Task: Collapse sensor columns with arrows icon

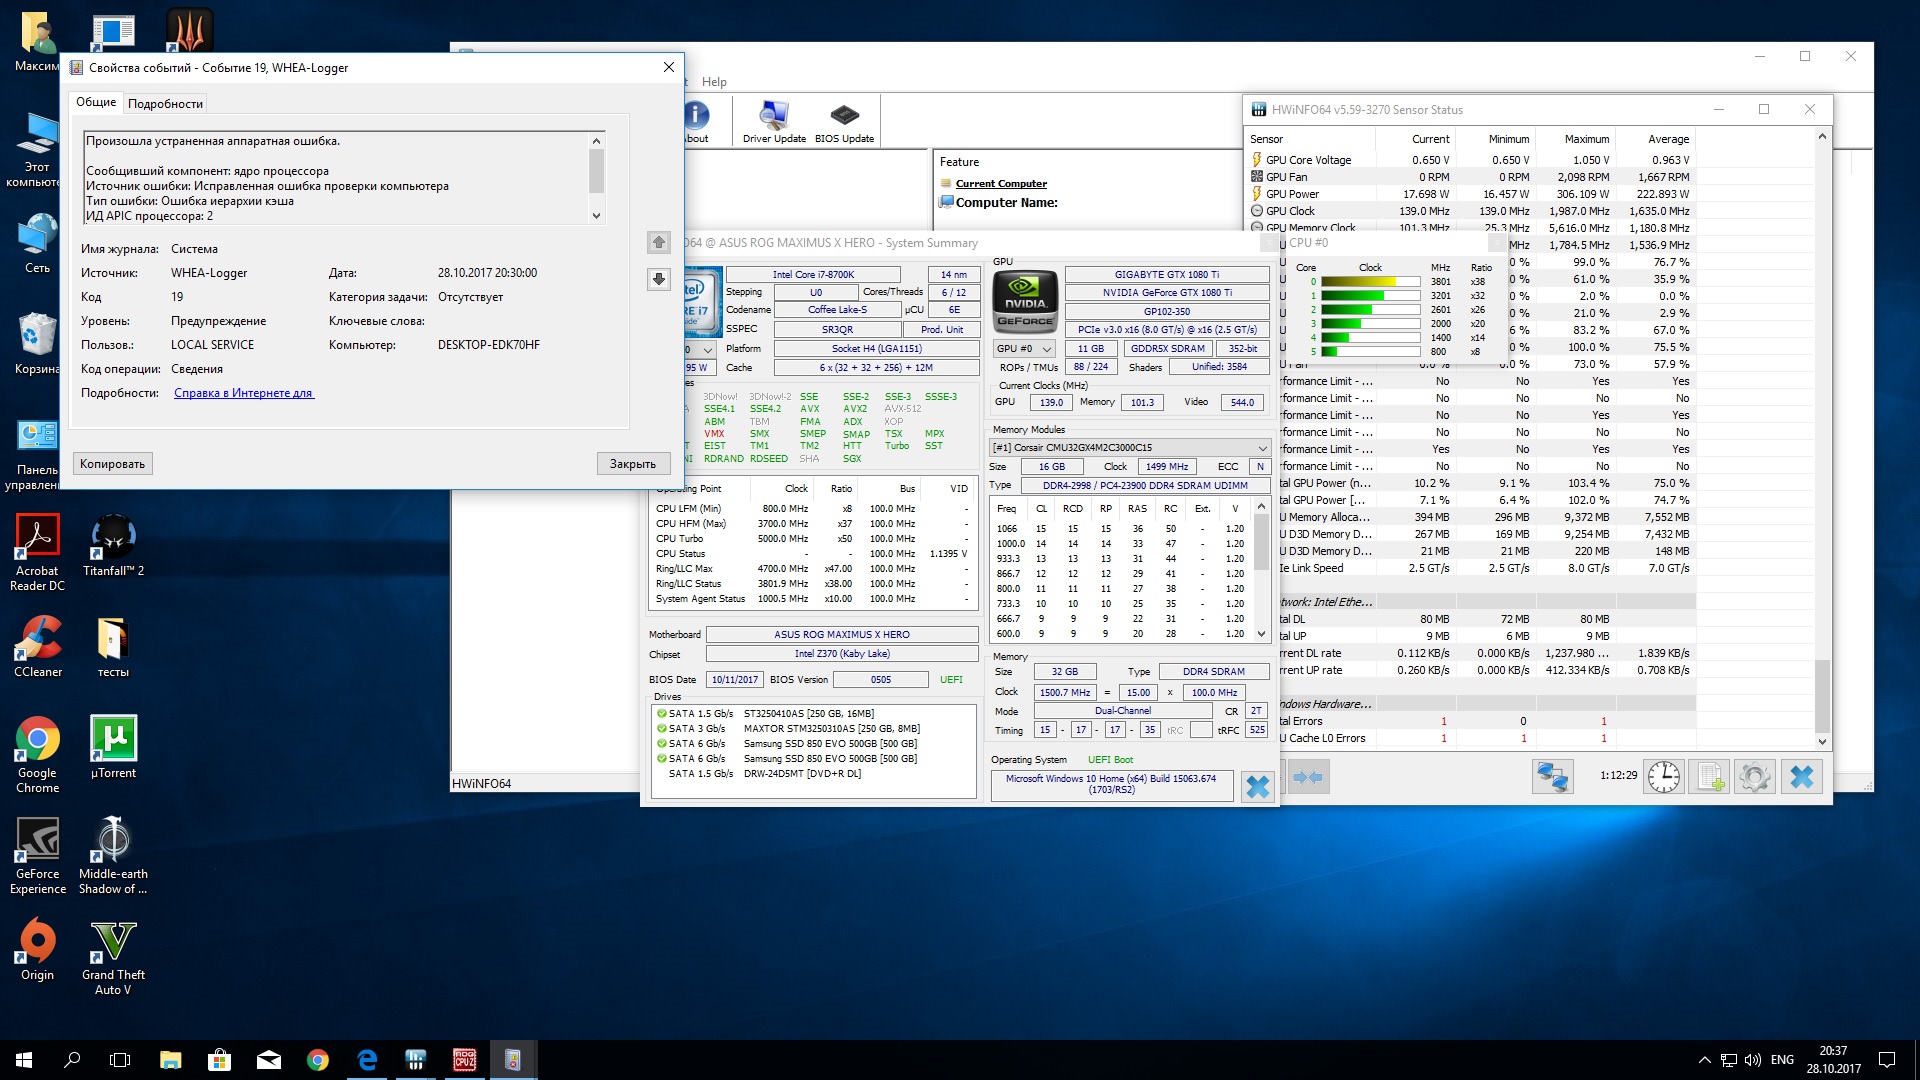Action: [1307, 777]
